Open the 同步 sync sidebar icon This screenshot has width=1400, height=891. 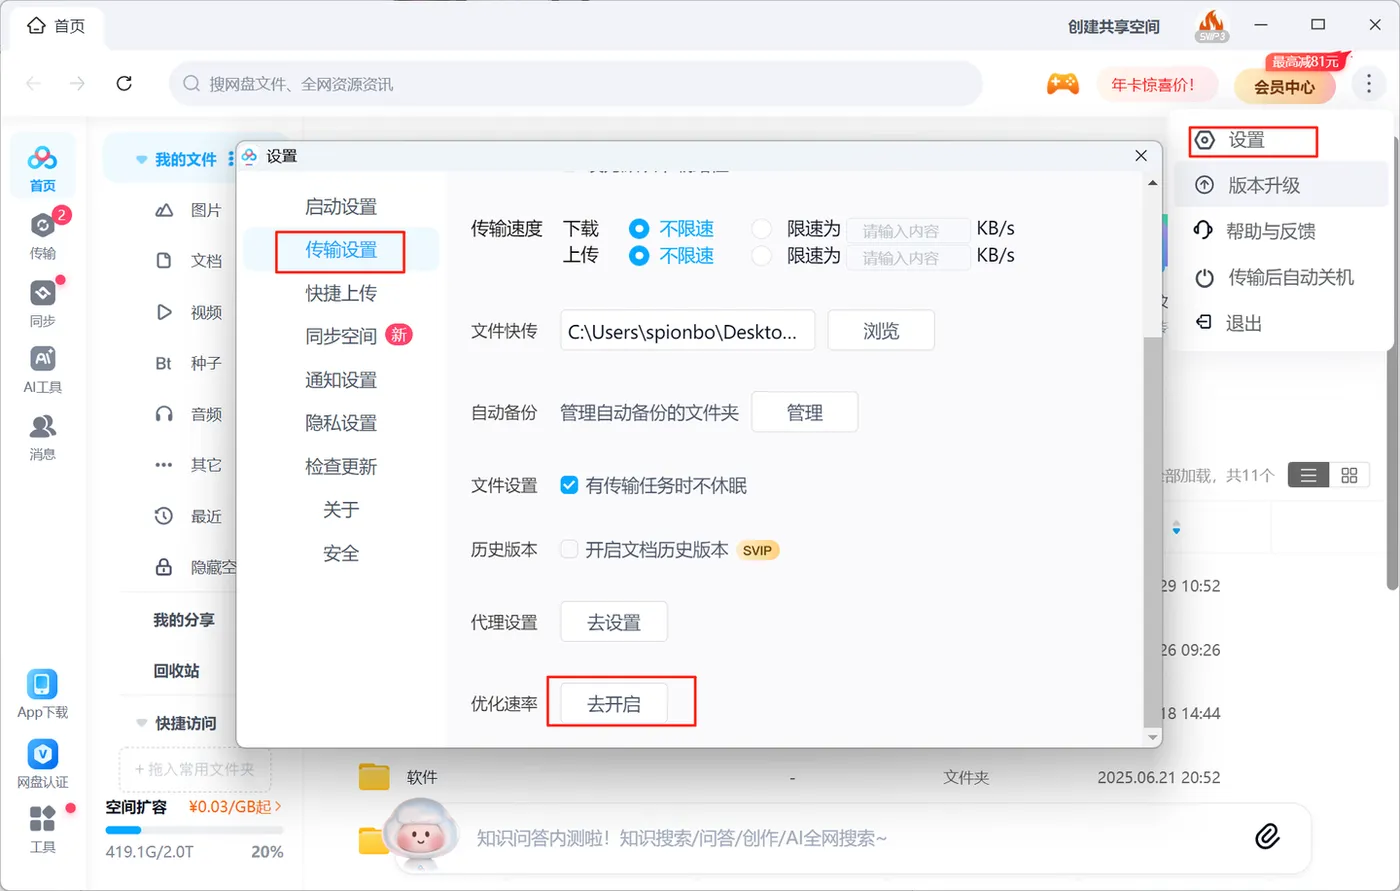[x=43, y=293]
